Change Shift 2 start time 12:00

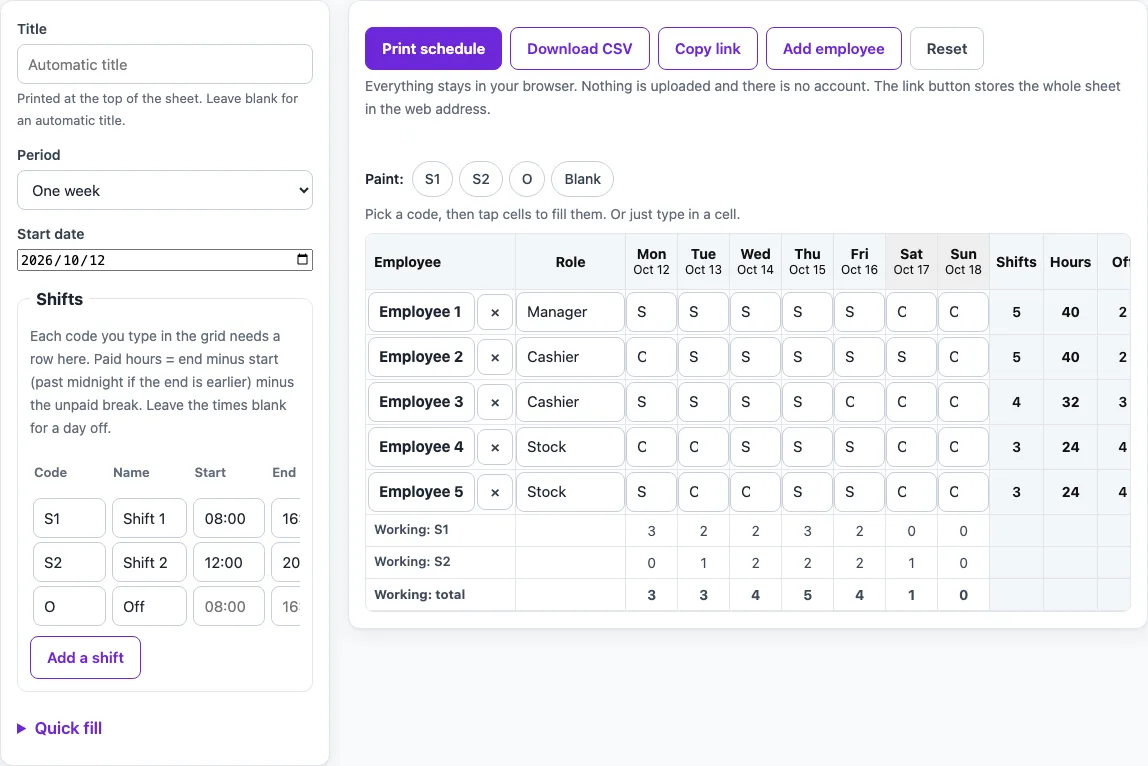[x=228, y=562]
